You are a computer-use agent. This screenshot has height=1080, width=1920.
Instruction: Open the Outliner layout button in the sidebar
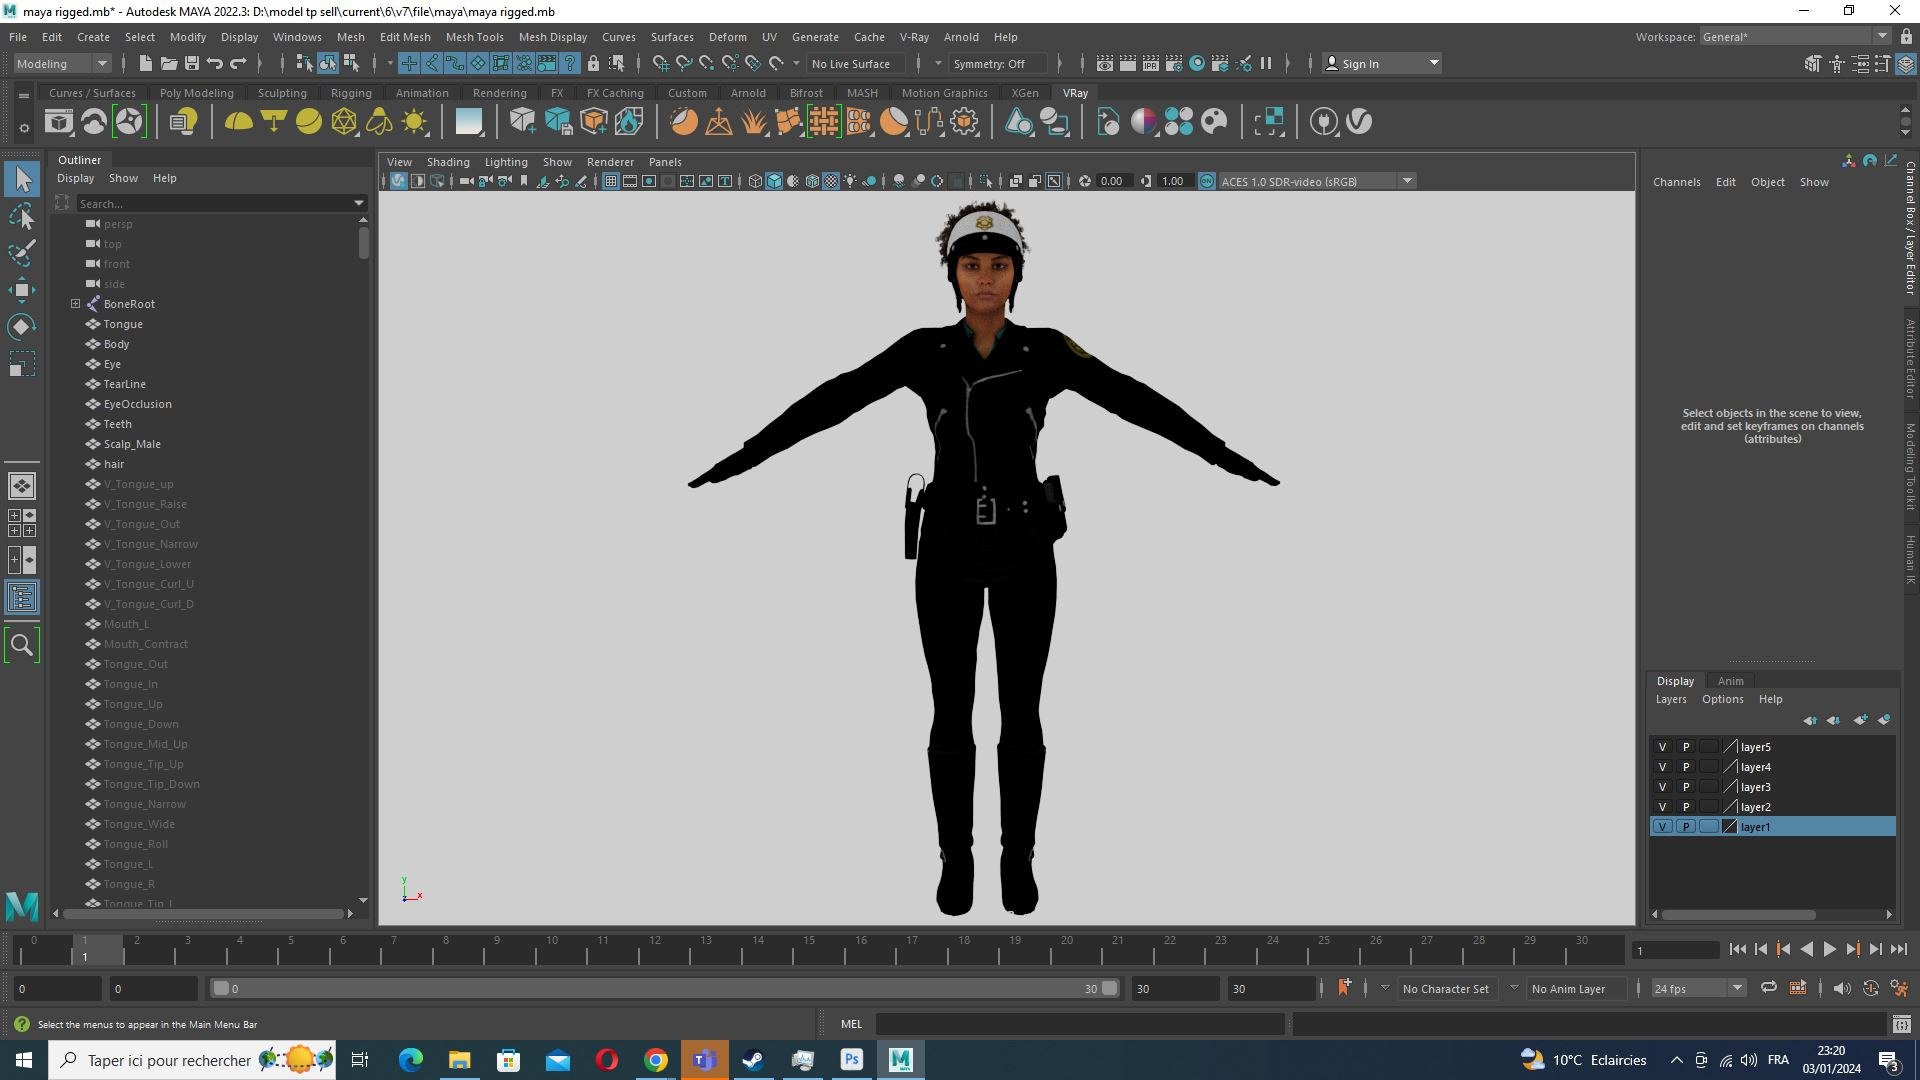tap(22, 598)
